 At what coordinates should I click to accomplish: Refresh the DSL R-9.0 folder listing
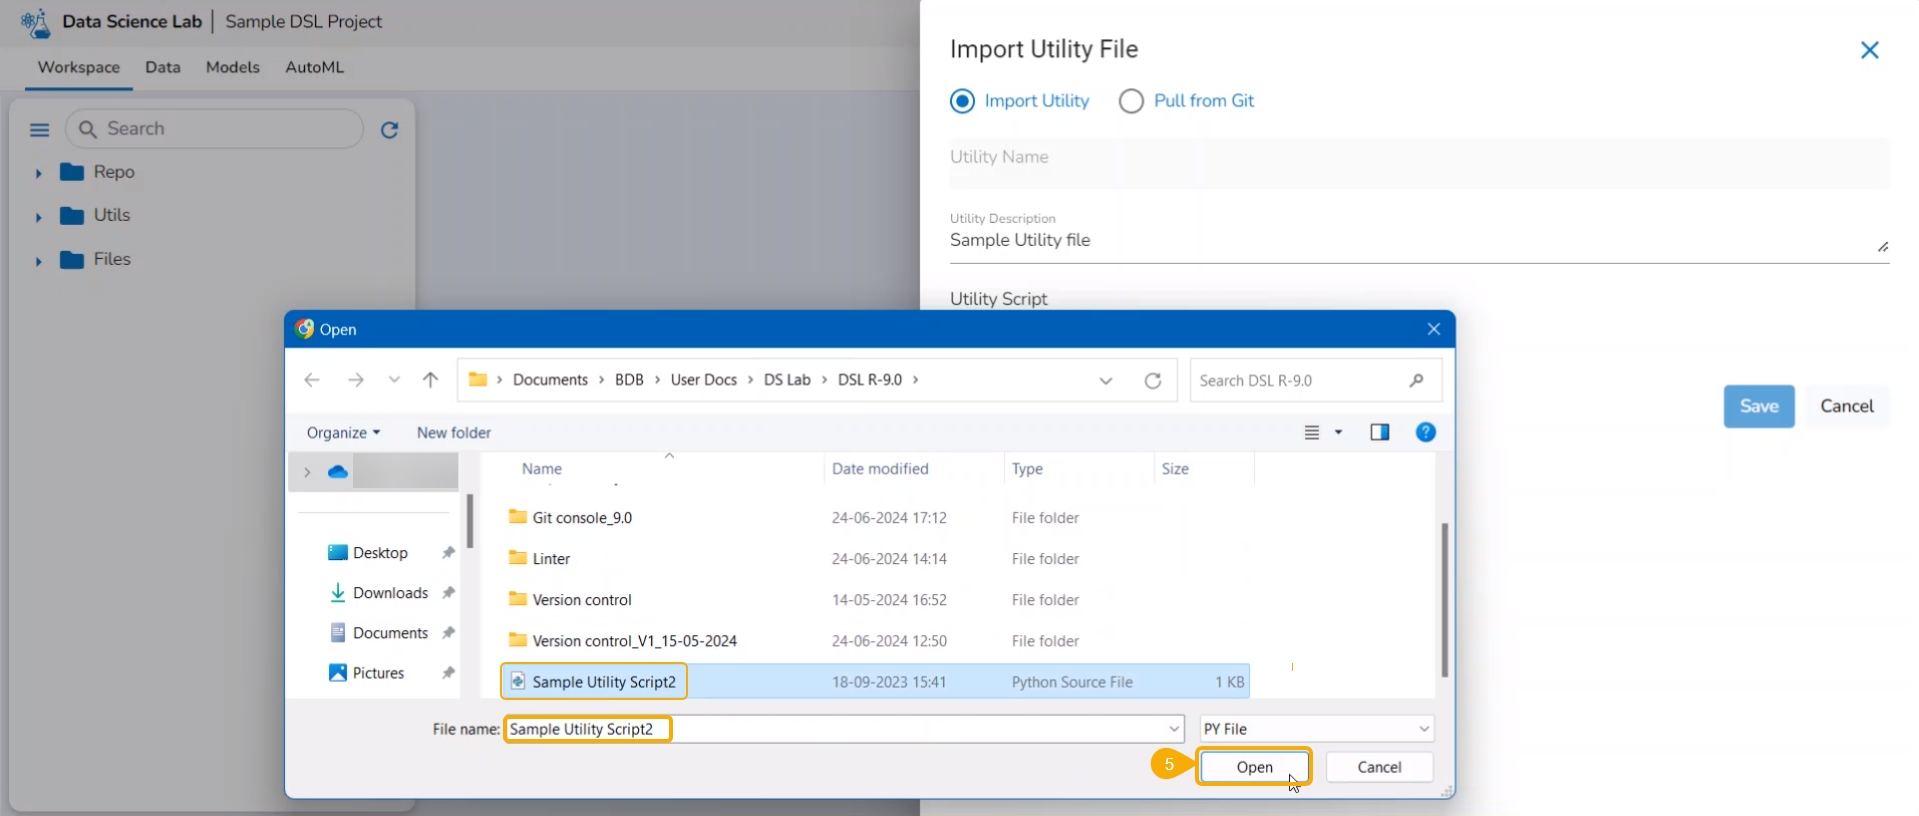pyautogui.click(x=1153, y=381)
